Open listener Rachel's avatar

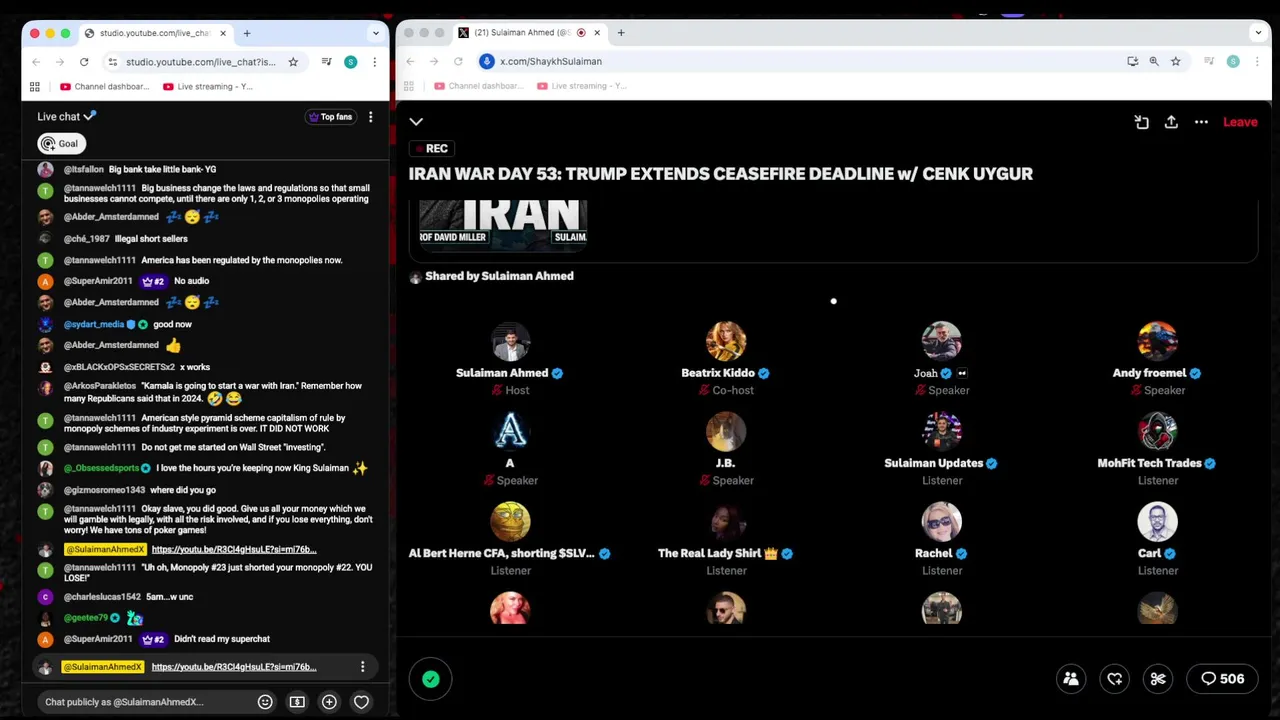(x=942, y=521)
